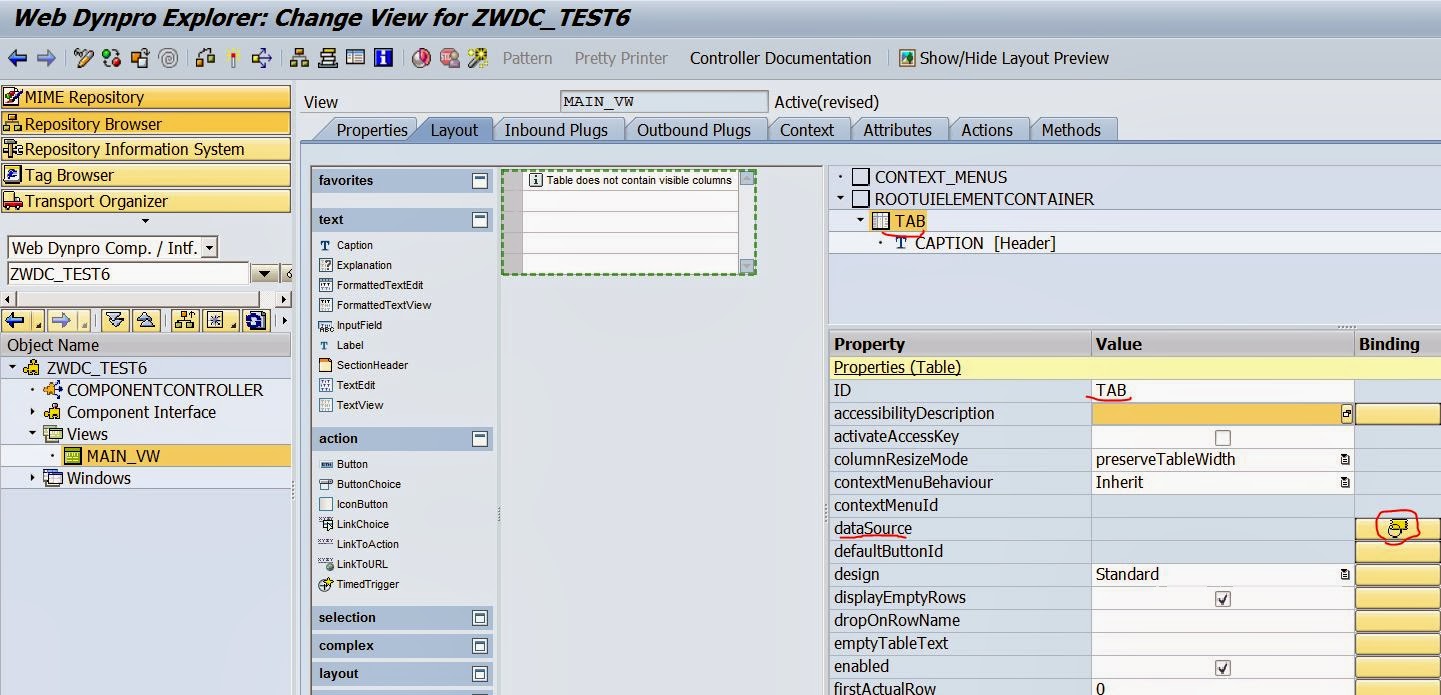Open Tag Browser

pyautogui.click(x=146, y=175)
